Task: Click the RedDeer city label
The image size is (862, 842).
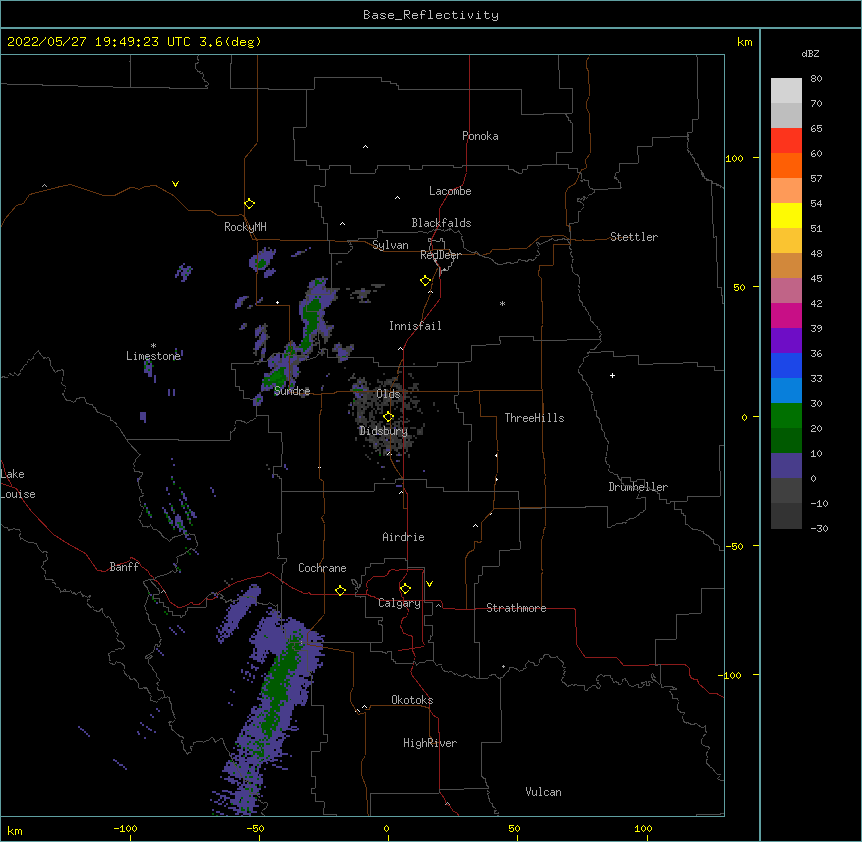Action: click(440, 255)
